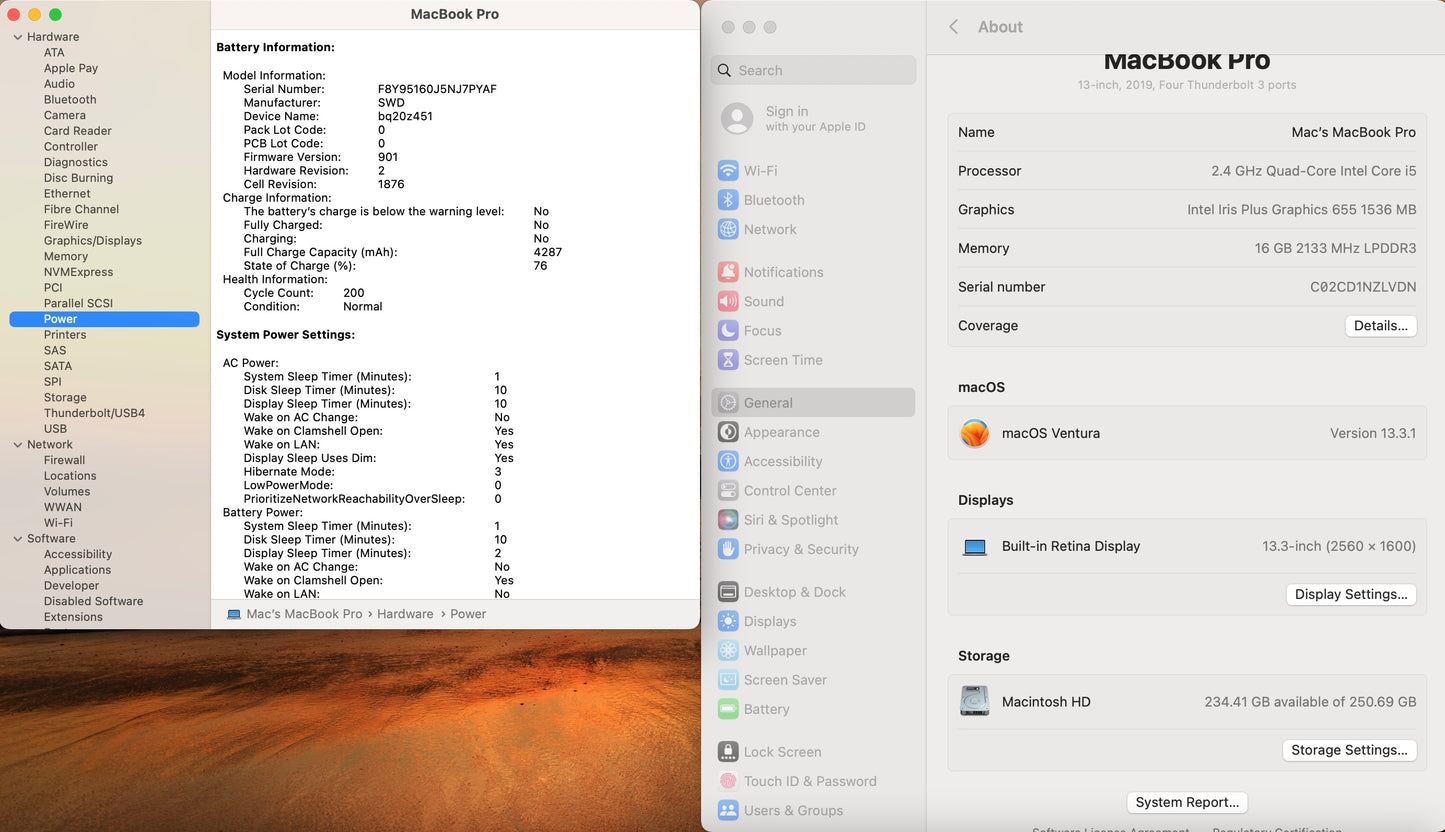This screenshot has width=1445, height=832.
Task: Go back using the About back chevron
Action: tap(953, 27)
